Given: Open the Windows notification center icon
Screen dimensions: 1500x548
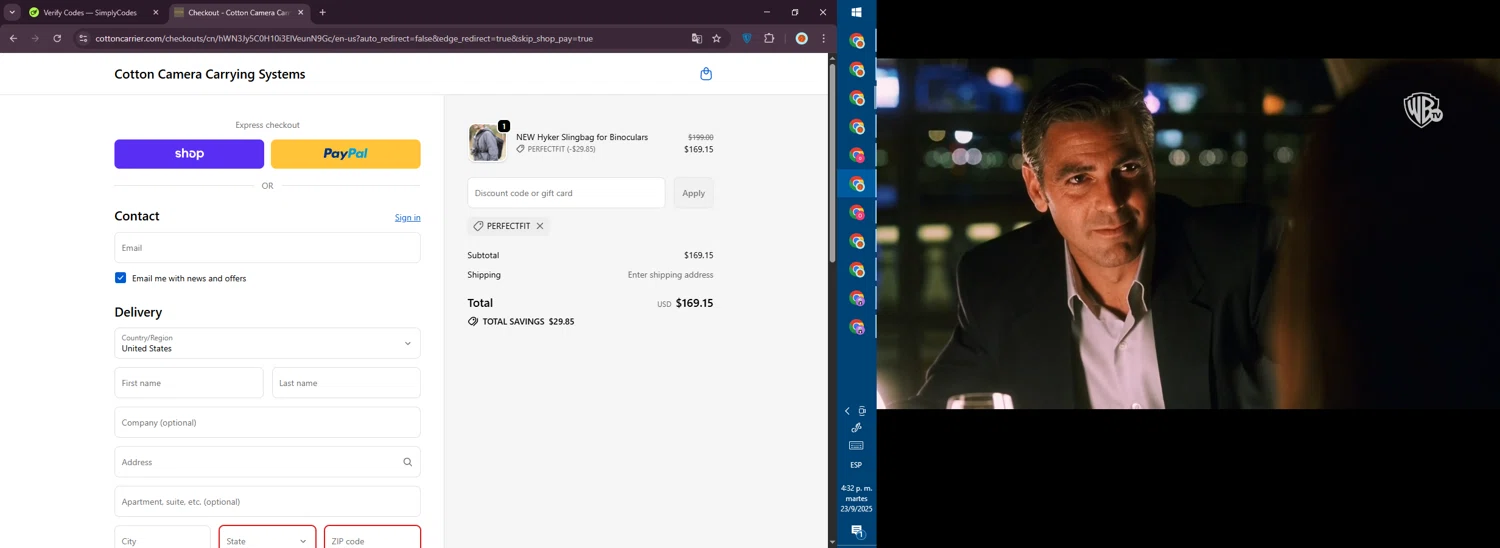Looking at the screenshot, I should tap(857, 532).
